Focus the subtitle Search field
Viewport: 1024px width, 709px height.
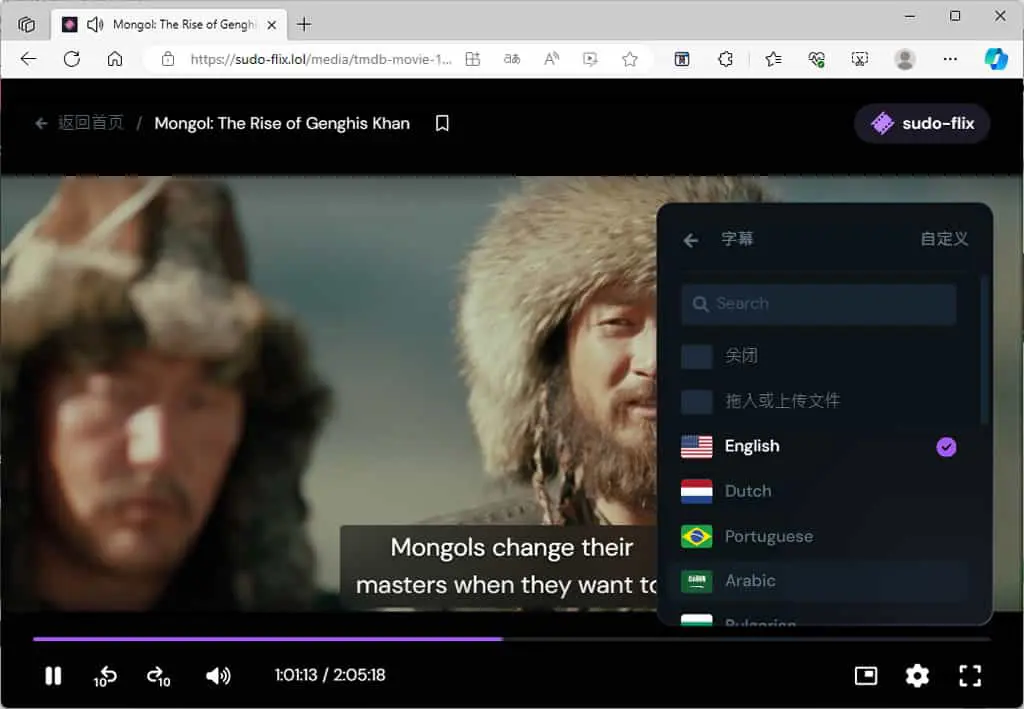click(819, 304)
